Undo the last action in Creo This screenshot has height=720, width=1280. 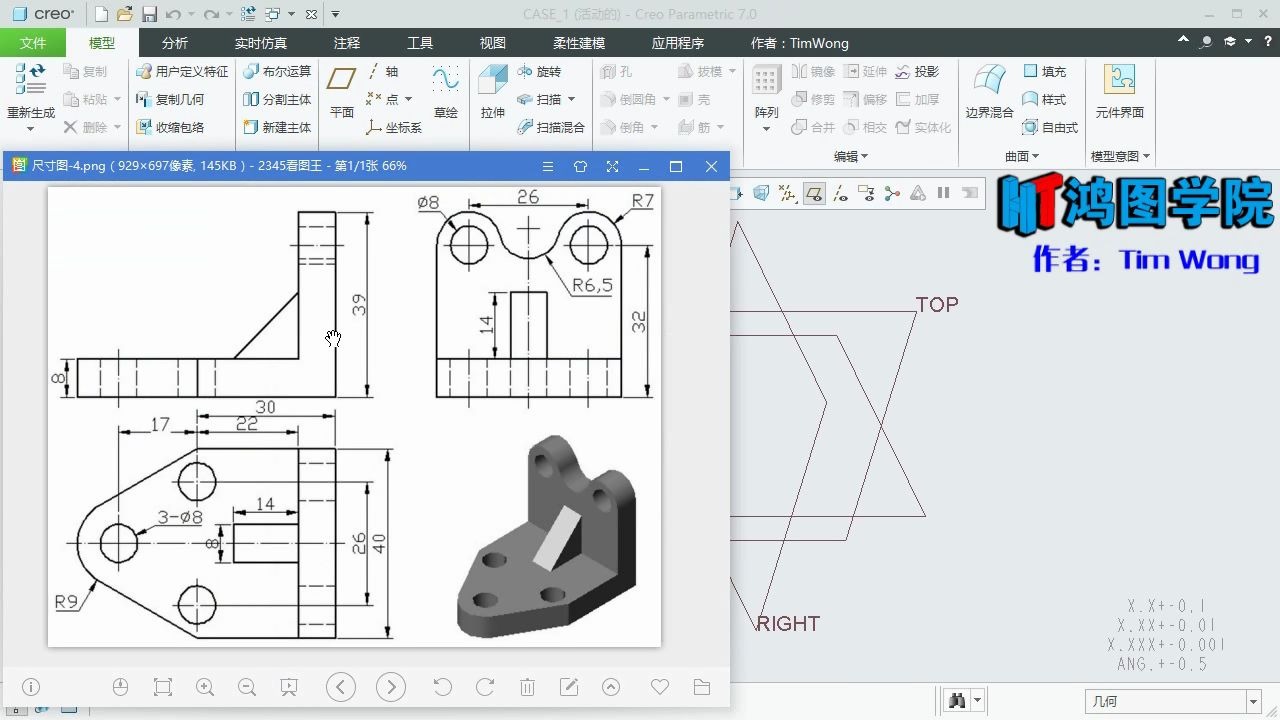(173, 14)
